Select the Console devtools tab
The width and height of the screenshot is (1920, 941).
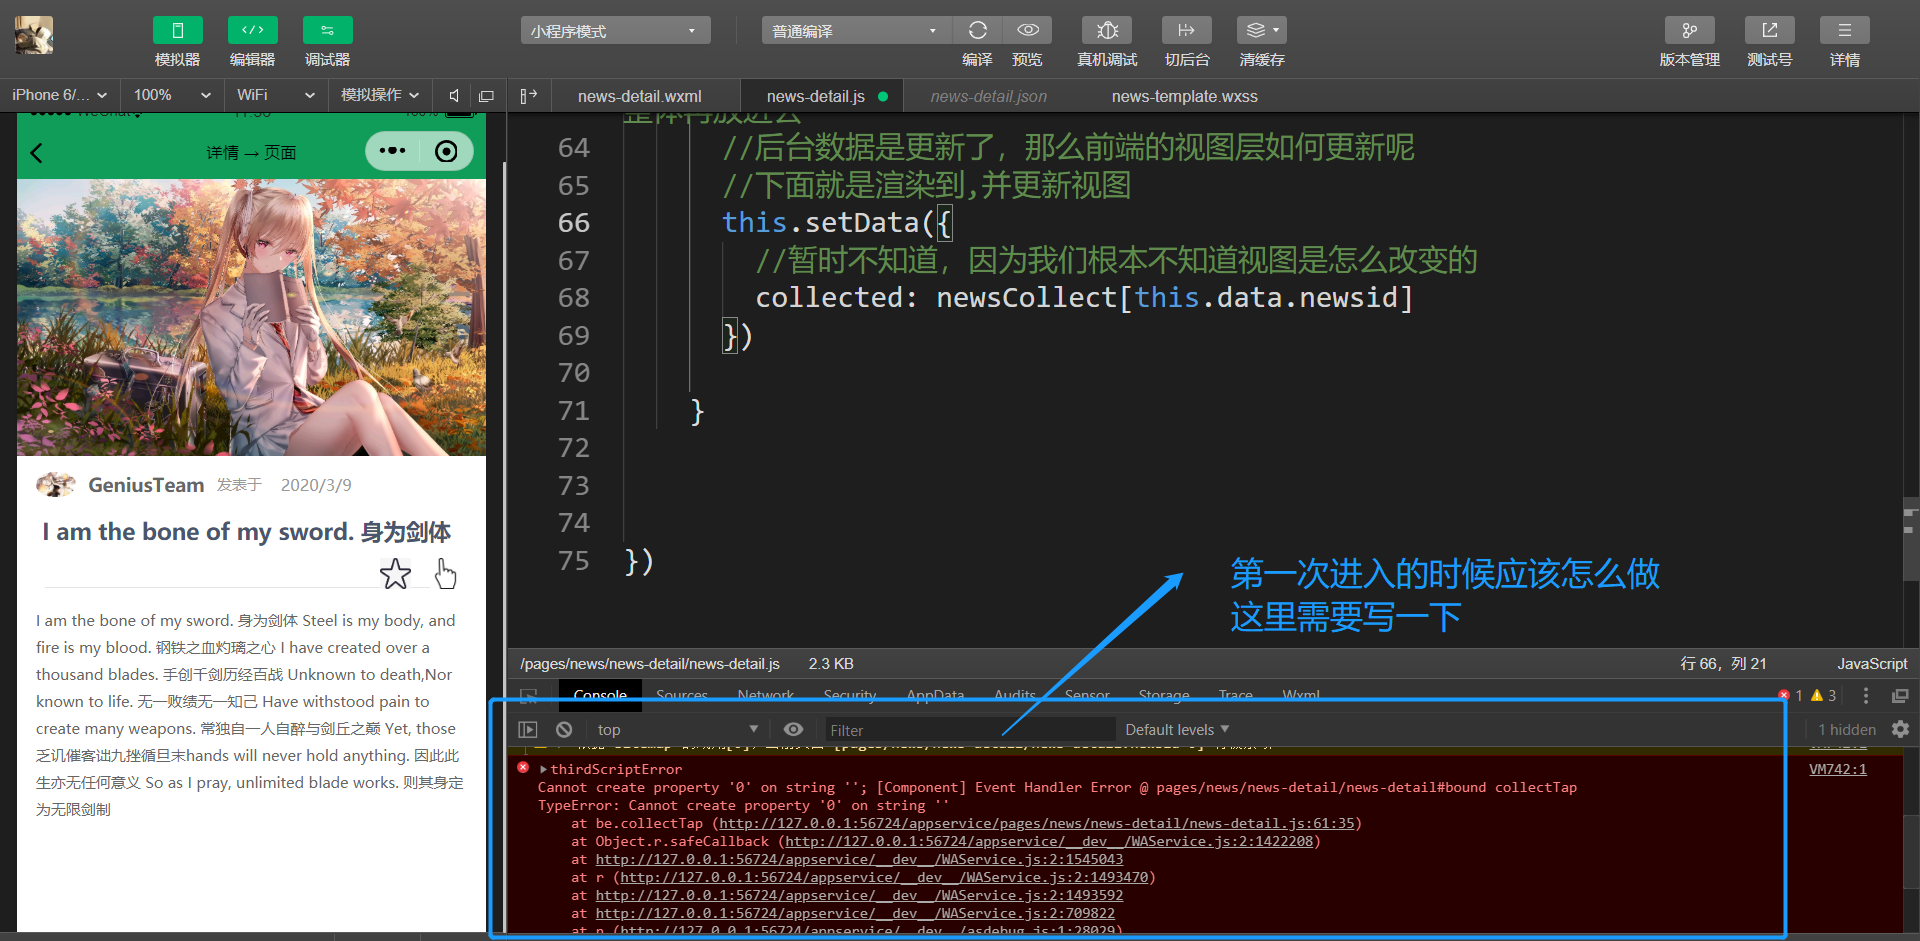(x=600, y=695)
